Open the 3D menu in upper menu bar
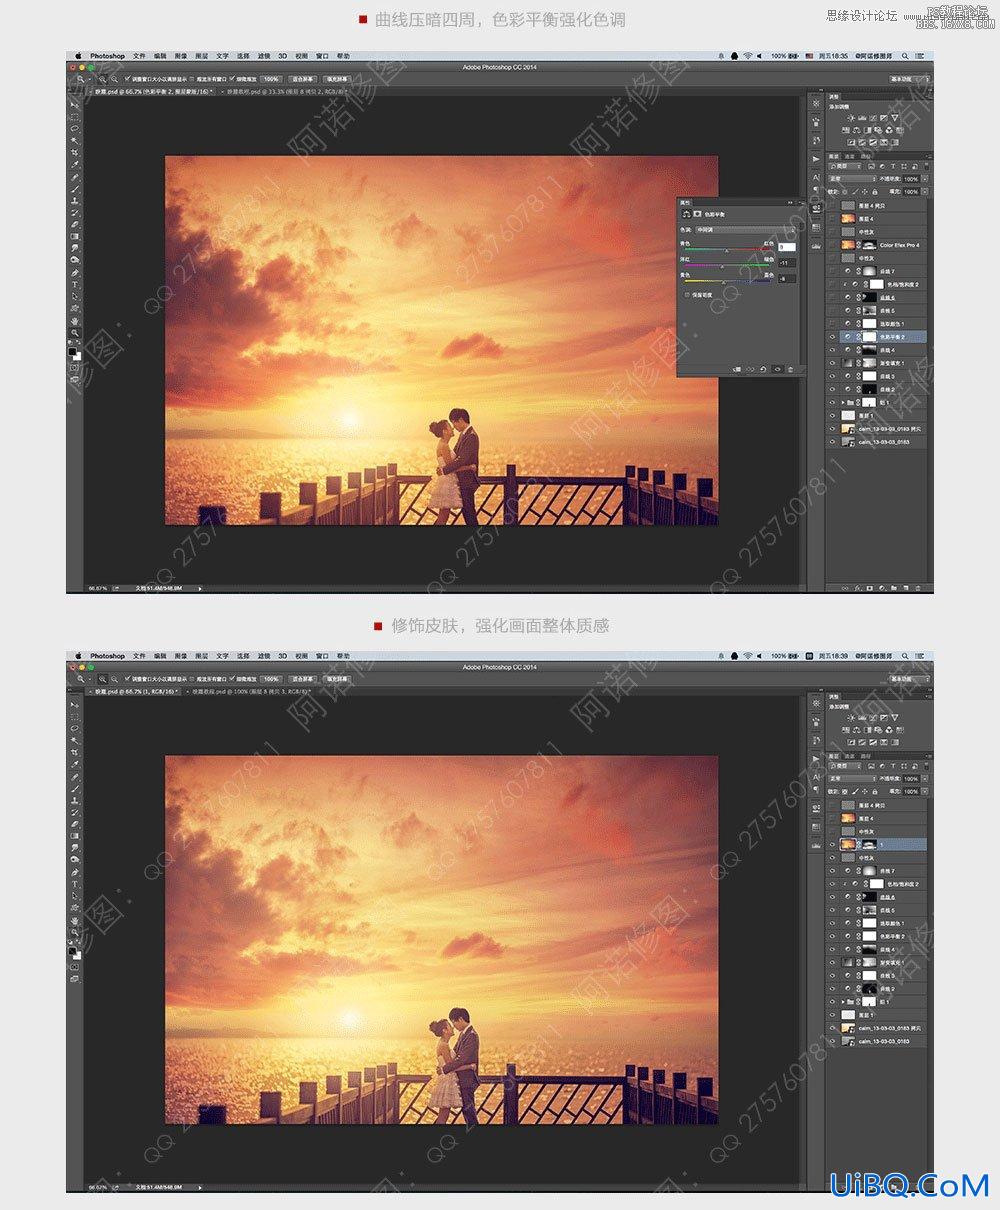The image size is (1000, 1210). coord(283,56)
